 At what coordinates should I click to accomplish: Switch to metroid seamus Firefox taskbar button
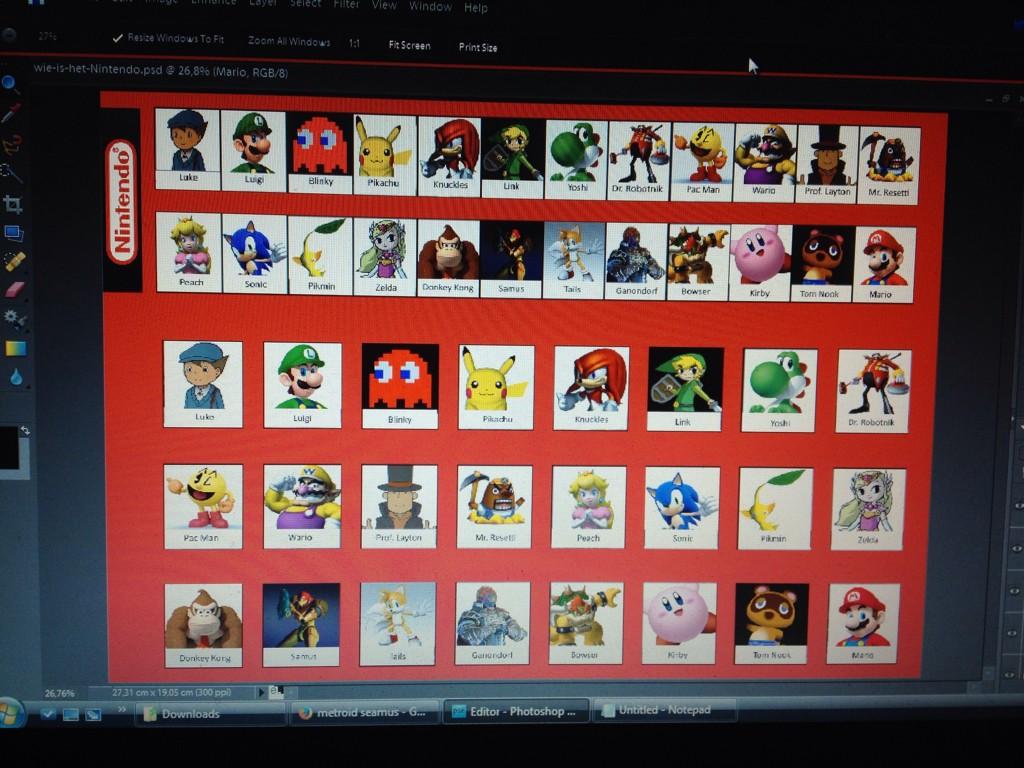pyautogui.click(x=365, y=712)
